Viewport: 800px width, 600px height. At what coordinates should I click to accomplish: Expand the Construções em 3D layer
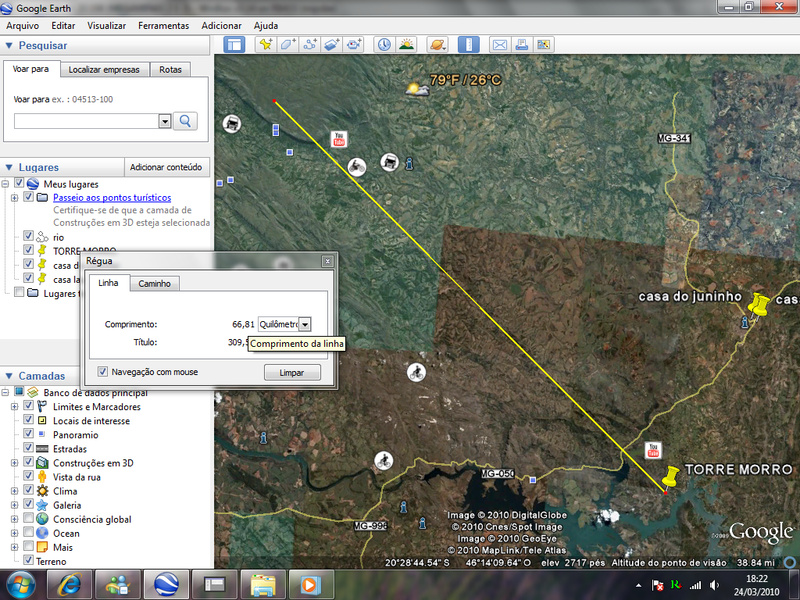(14, 463)
